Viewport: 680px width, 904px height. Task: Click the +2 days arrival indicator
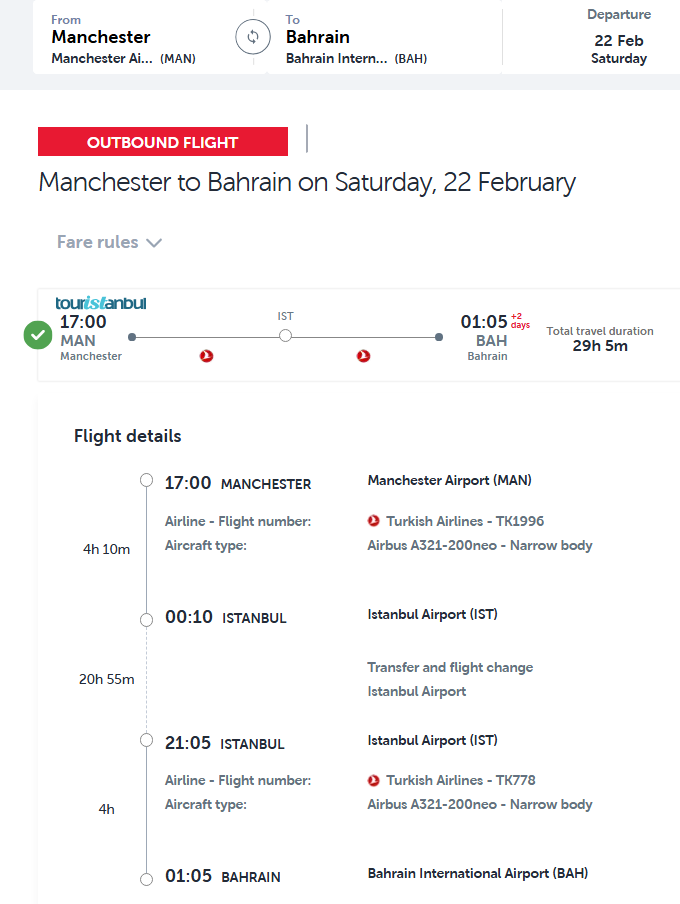(520, 320)
